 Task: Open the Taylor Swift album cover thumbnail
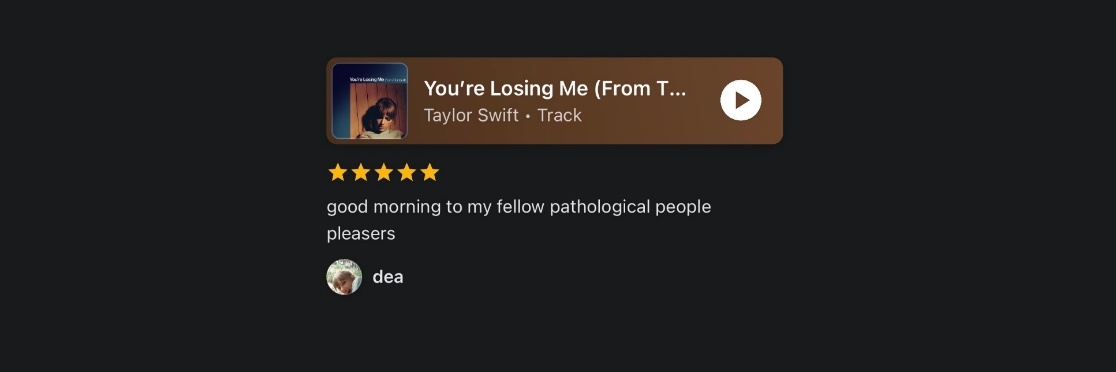click(x=370, y=100)
